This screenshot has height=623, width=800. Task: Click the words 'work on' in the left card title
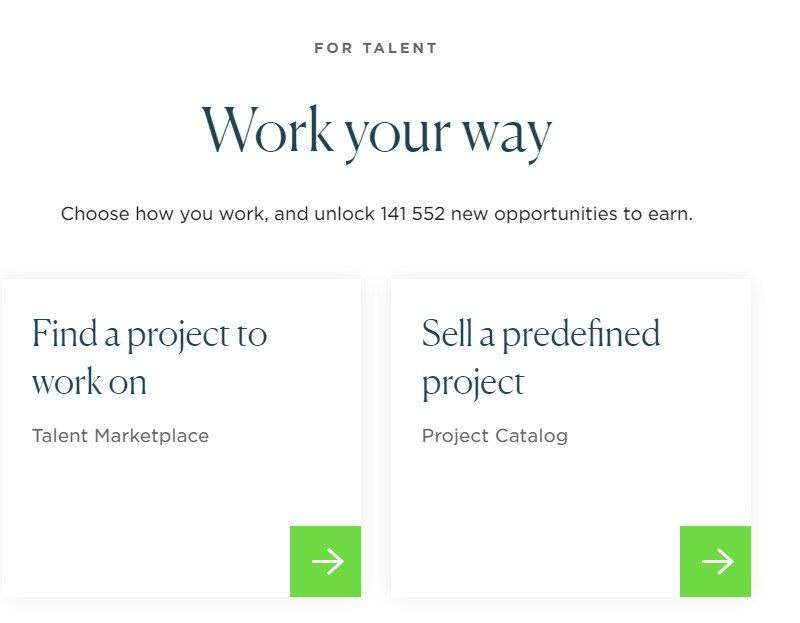[89, 382]
